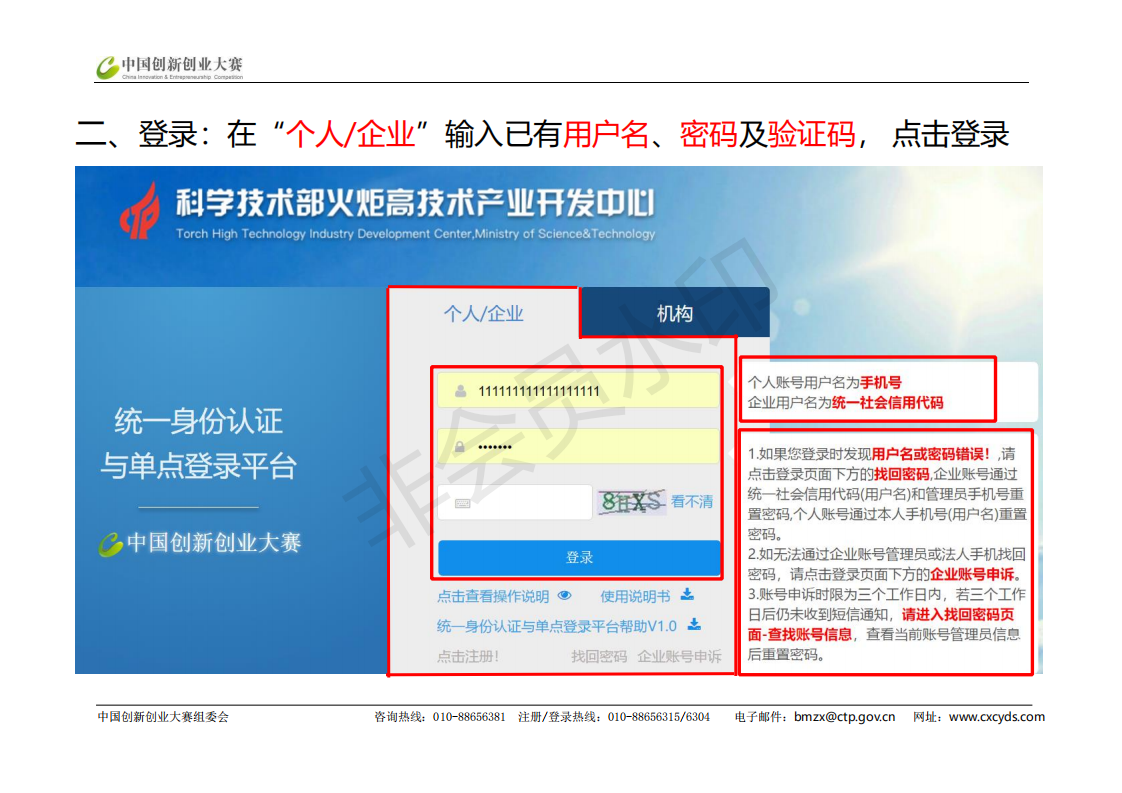Click the website address www.cxcyds.com
The width and height of the screenshot is (1122, 793).
click(997, 716)
